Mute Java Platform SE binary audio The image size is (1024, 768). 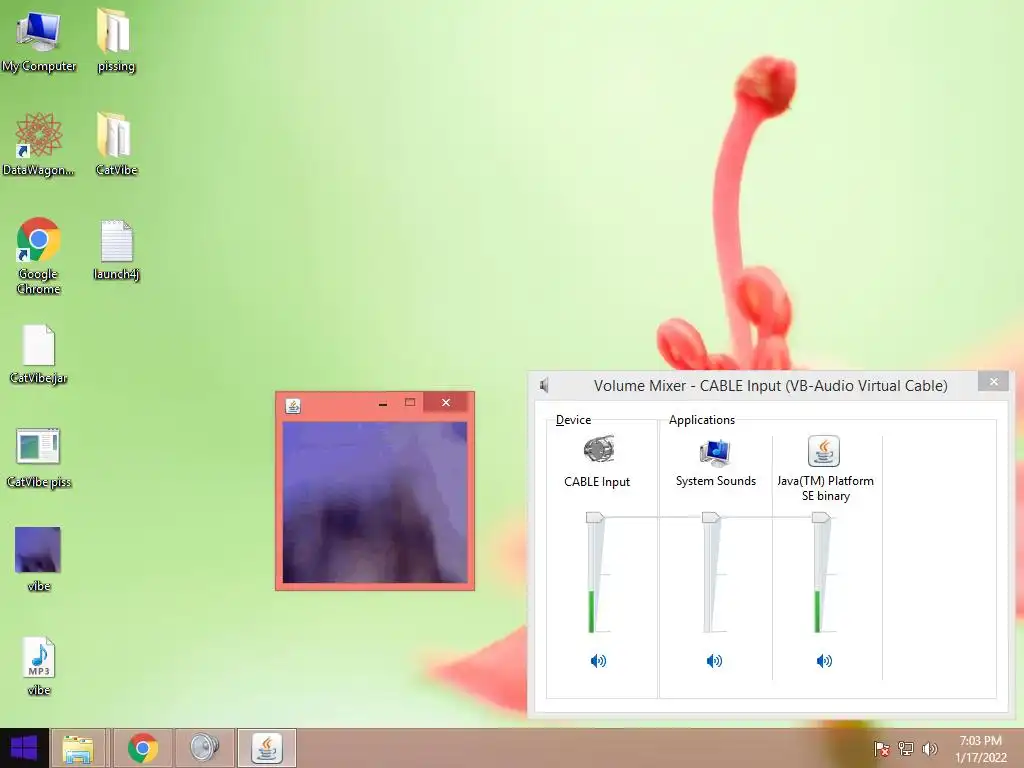(824, 661)
